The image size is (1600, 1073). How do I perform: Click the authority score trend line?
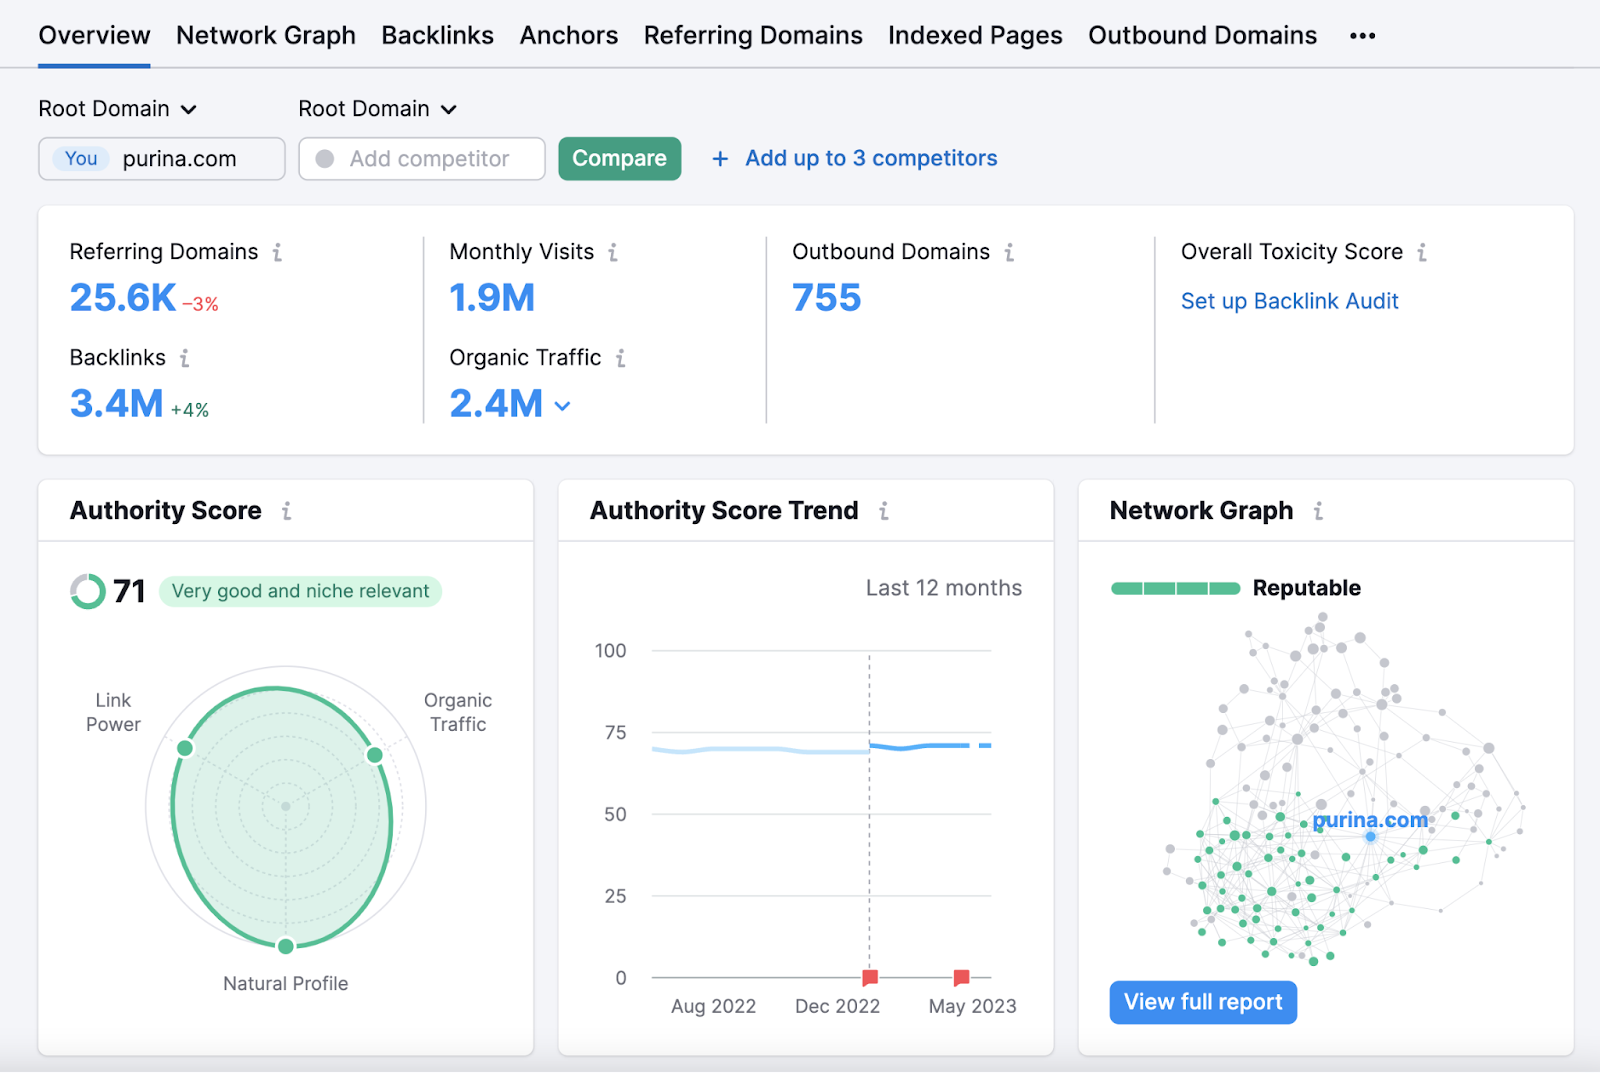[820, 749]
